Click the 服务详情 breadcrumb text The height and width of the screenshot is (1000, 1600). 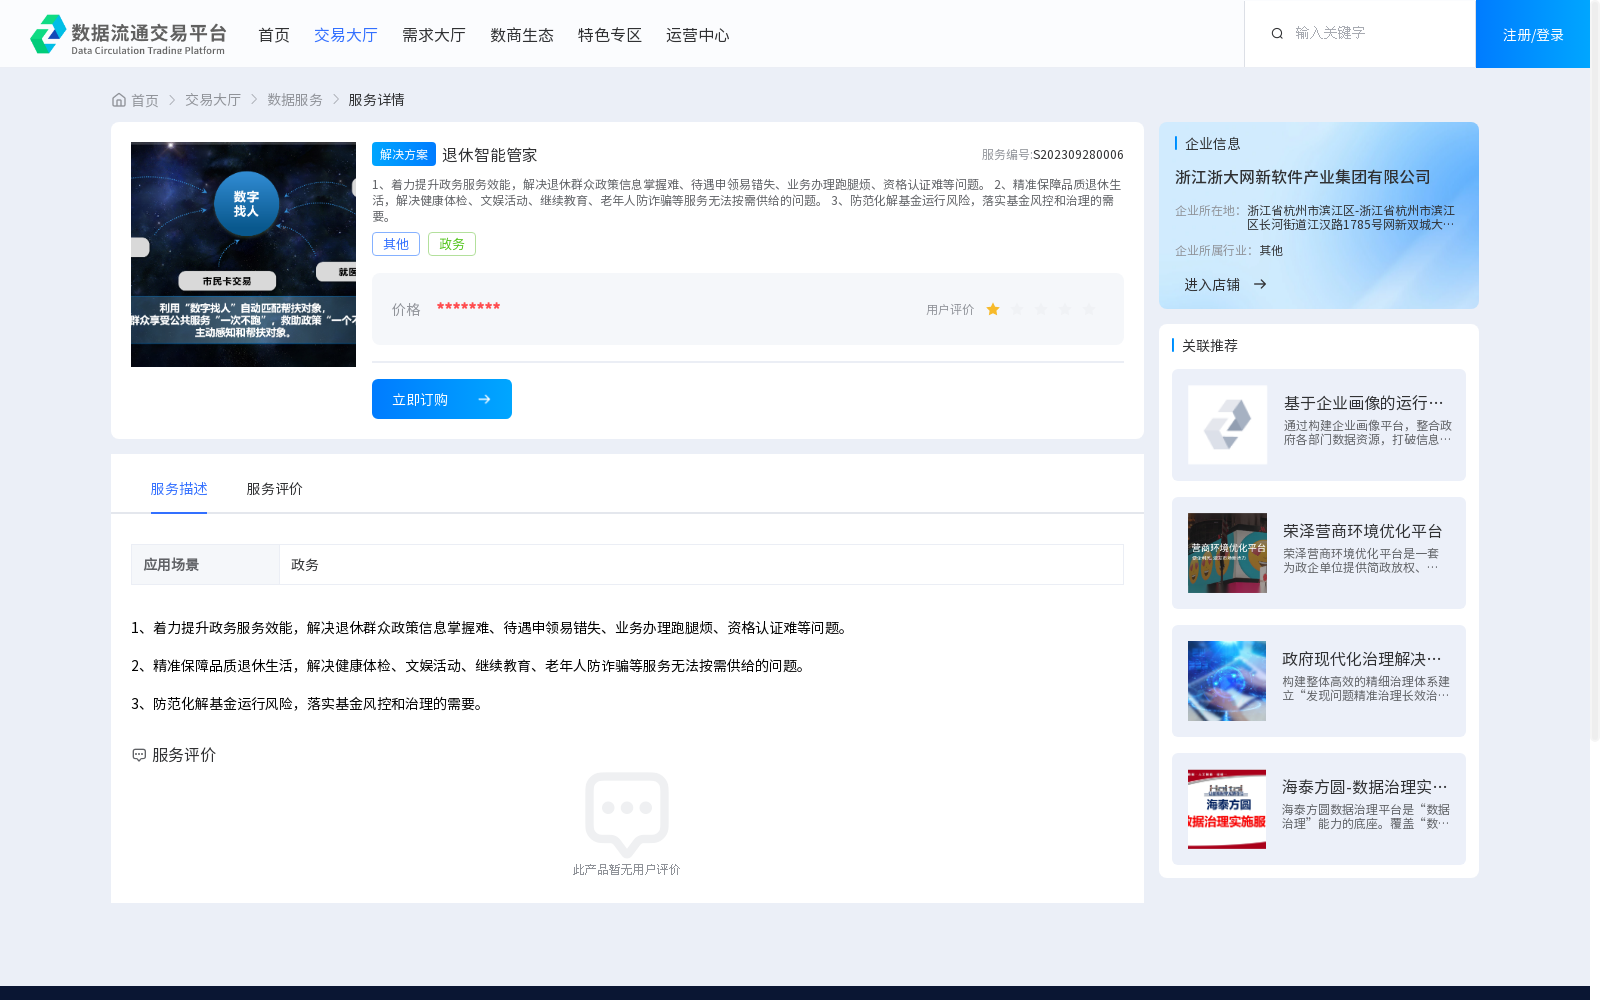coord(376,100)
